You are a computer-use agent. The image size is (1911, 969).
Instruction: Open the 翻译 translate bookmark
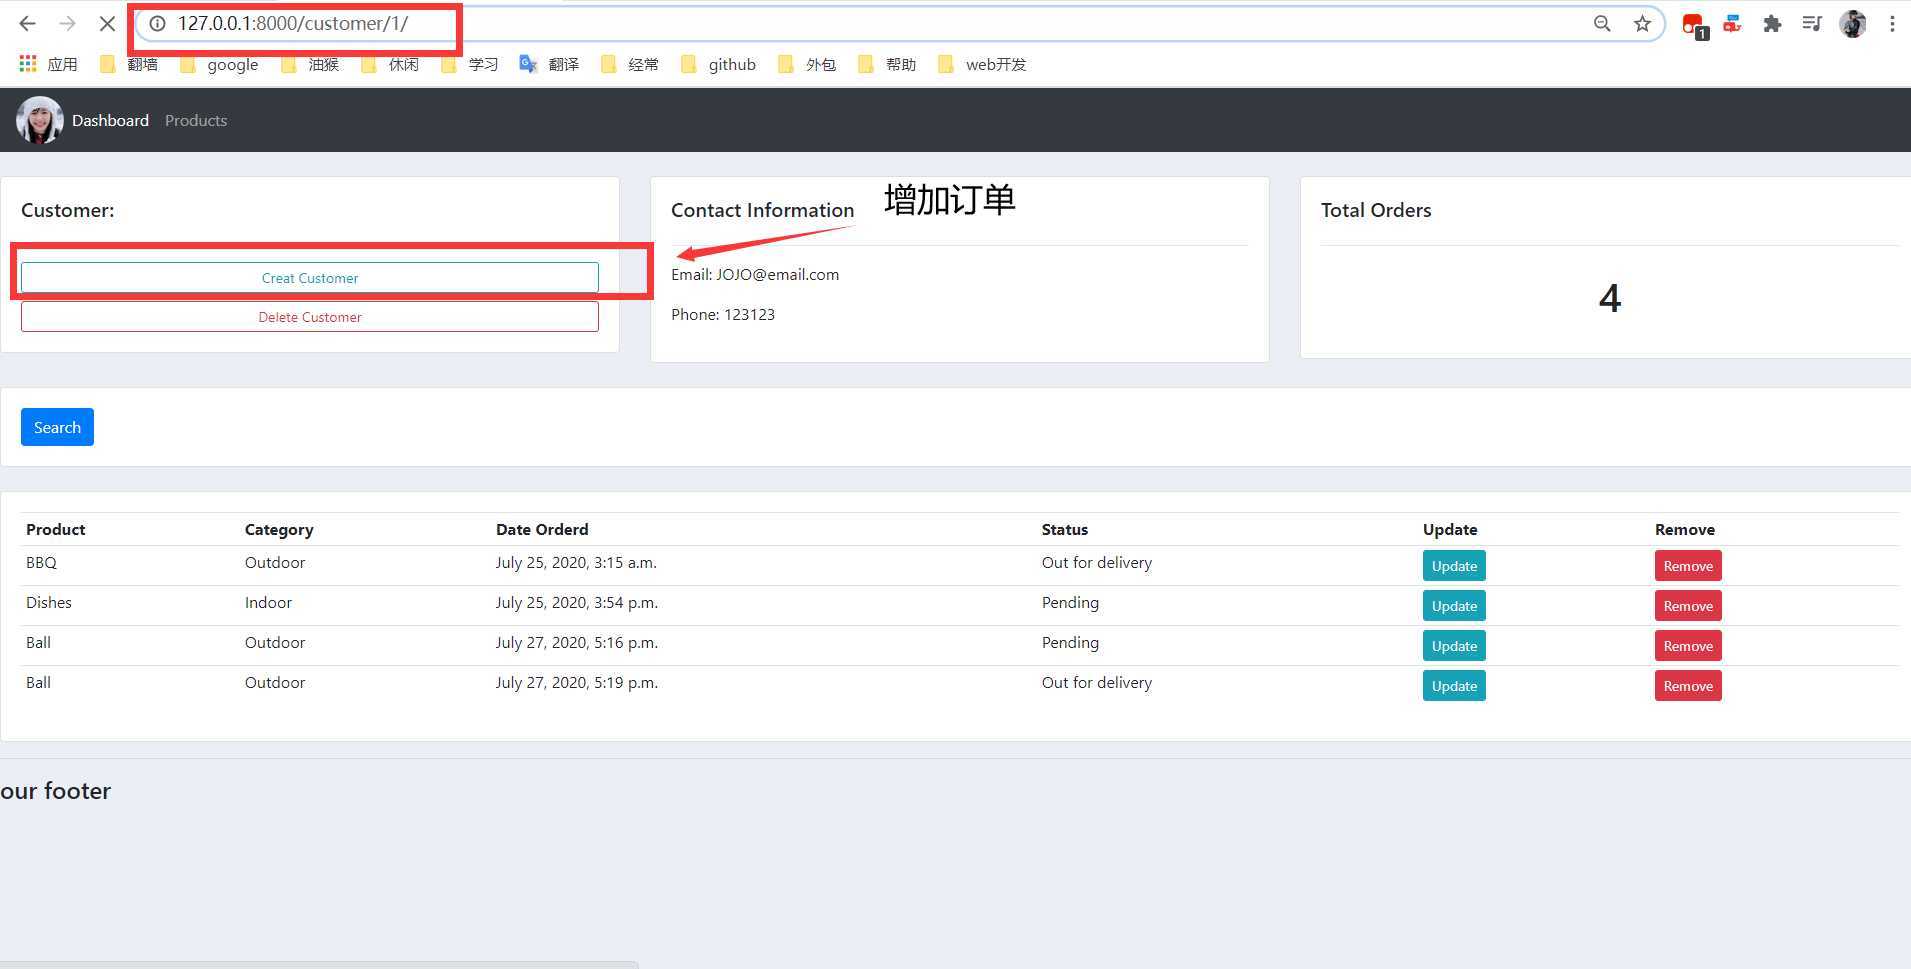coord(549,64)
